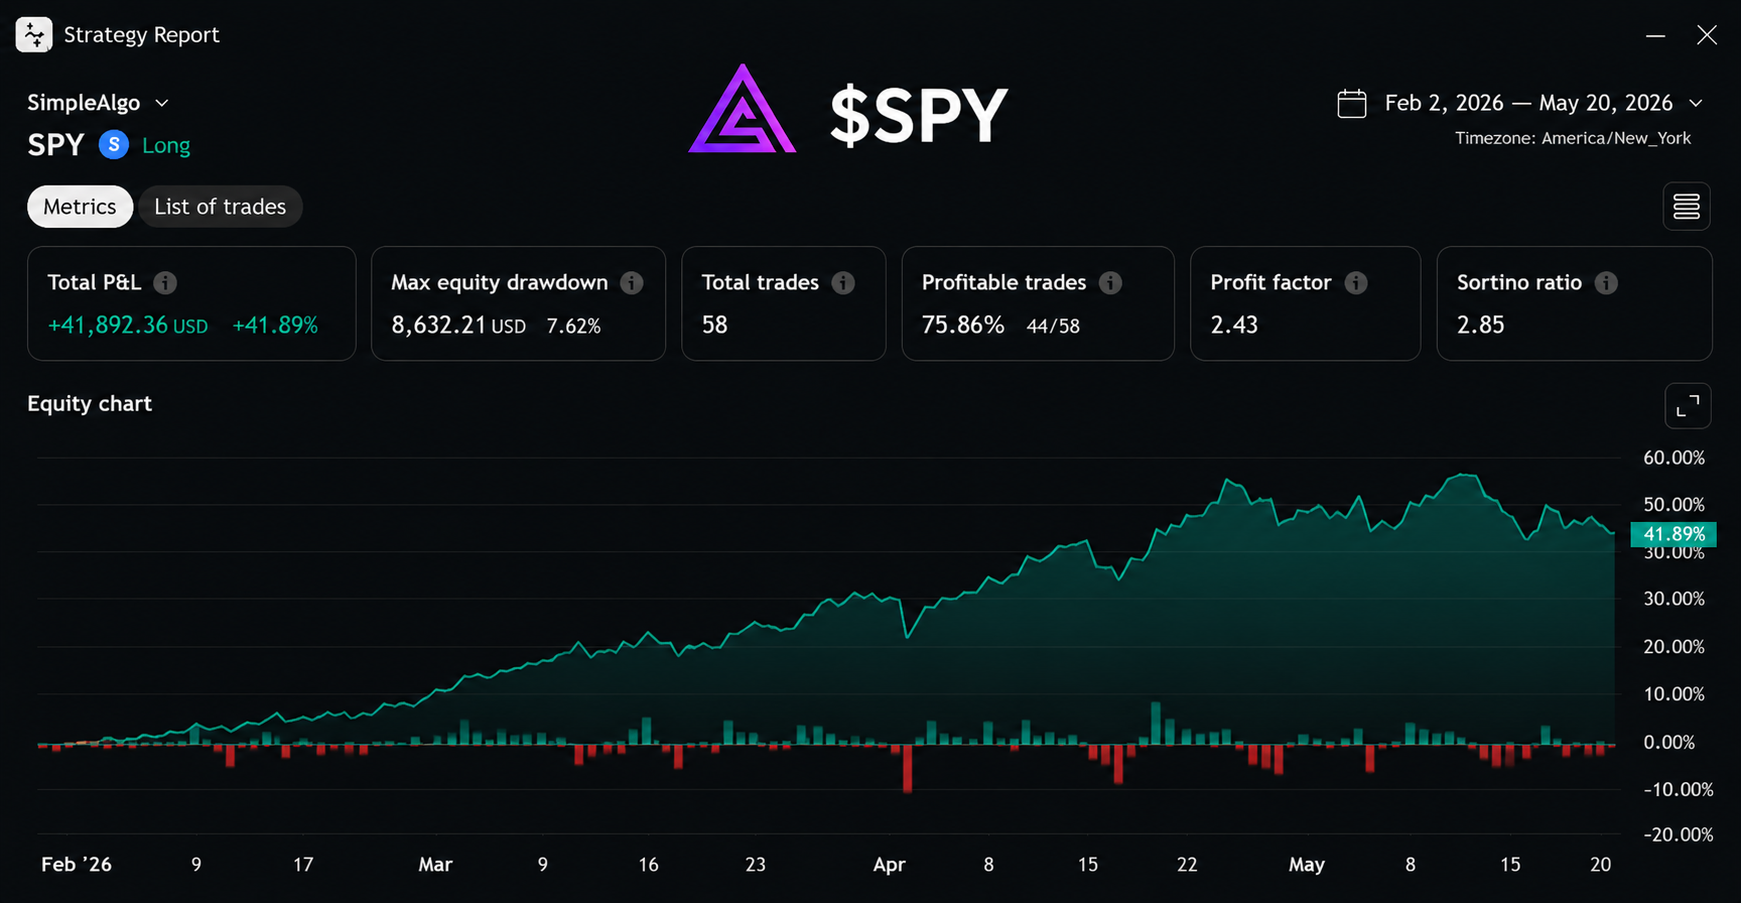Screen dimensions: 1741x903
Task: Click the blue S symbol badge
Action: (114, 145)
